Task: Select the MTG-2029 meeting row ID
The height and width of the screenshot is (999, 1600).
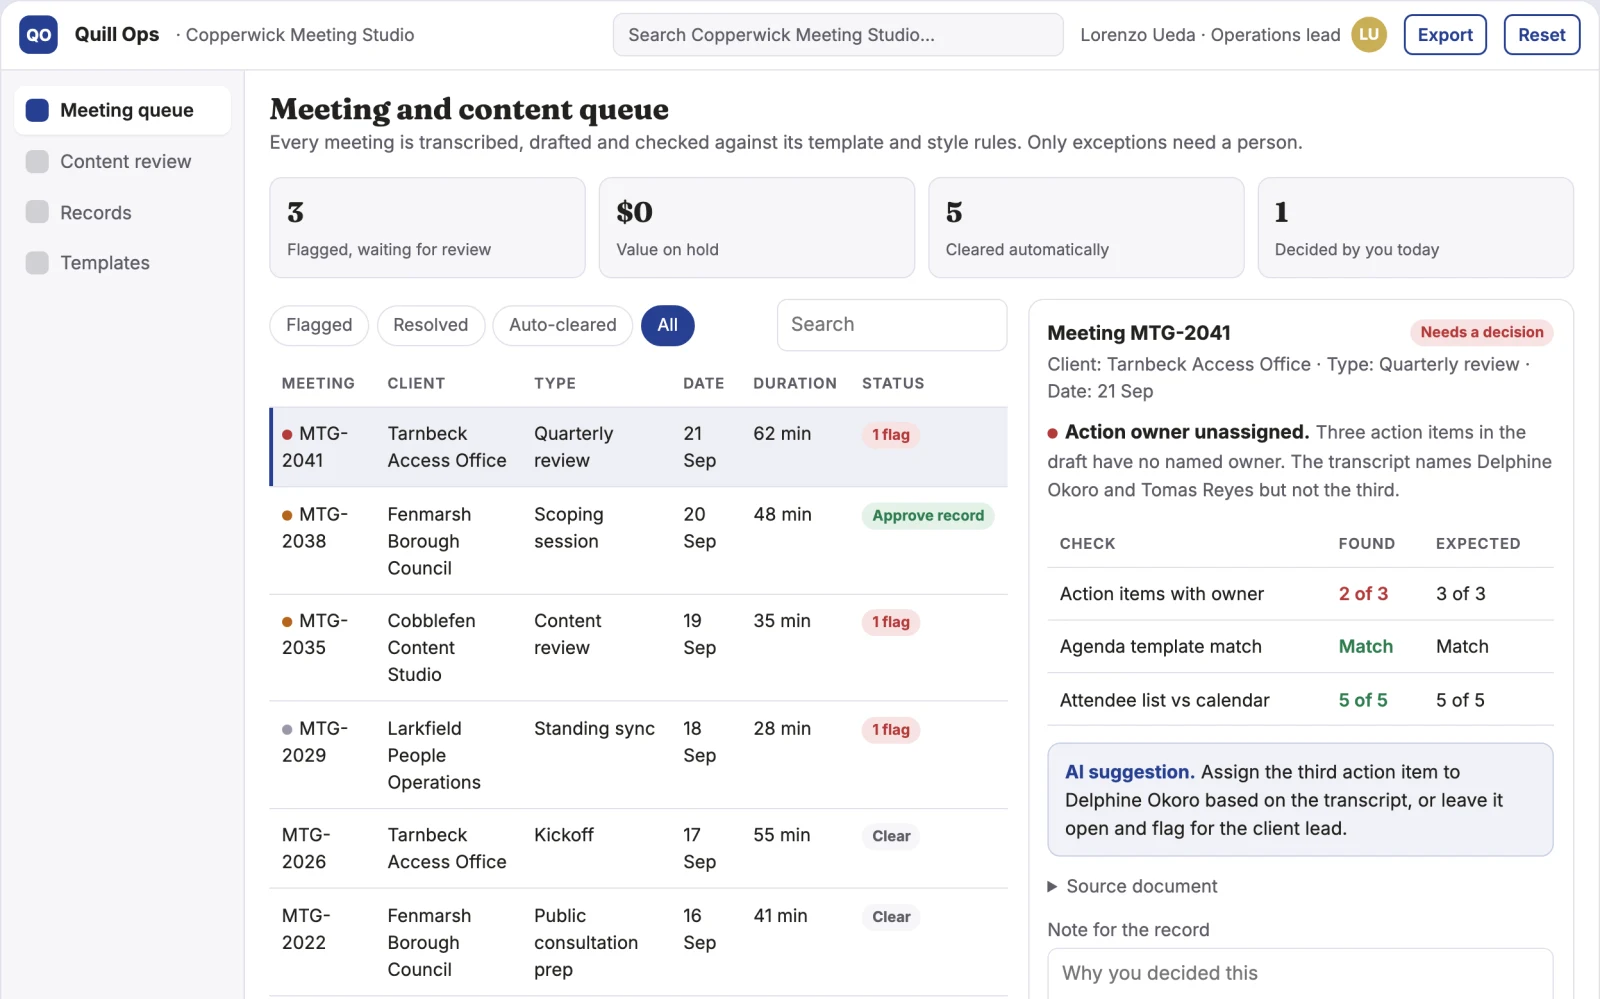Action: (x=315, y=742)
